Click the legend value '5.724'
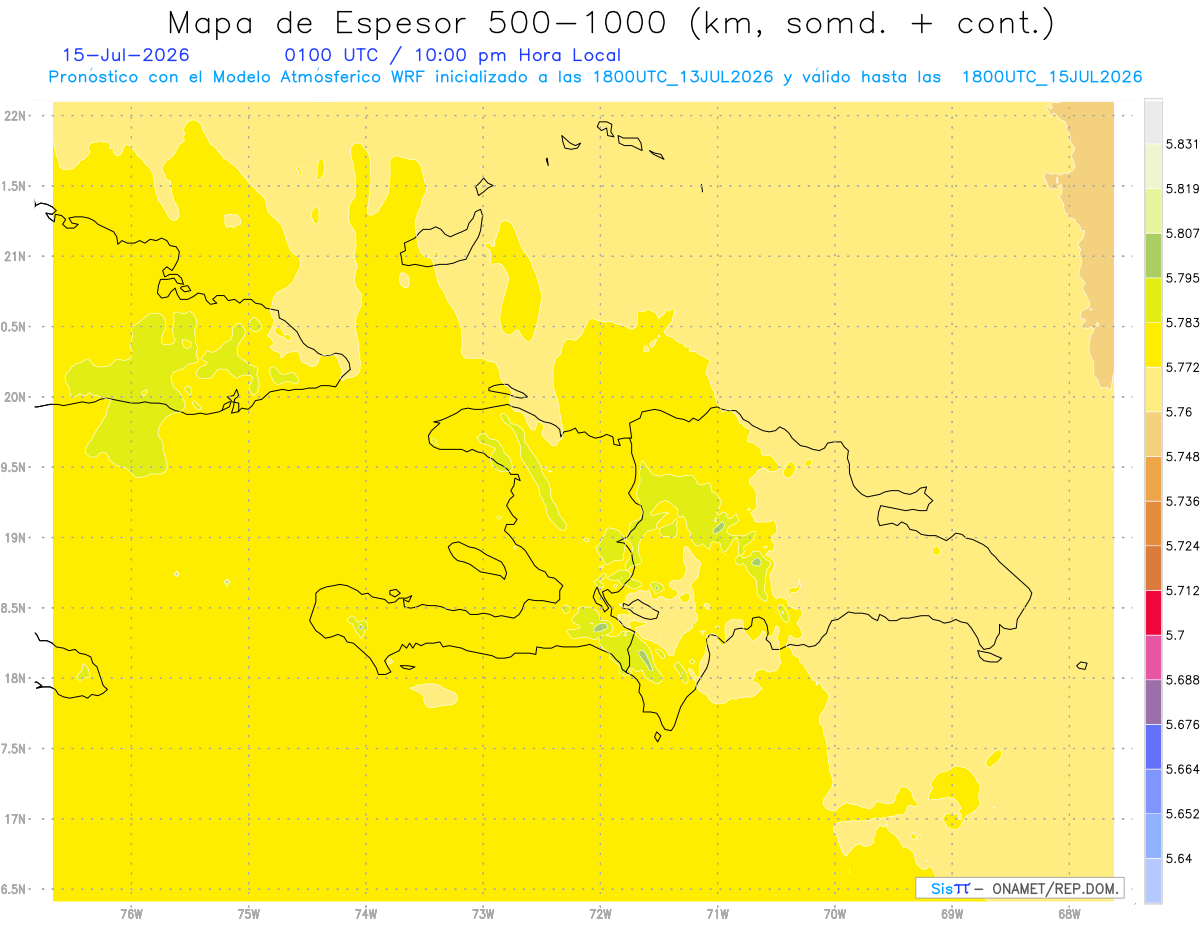The height and width of the screenshot is (927, 1200). [1182, 546]
